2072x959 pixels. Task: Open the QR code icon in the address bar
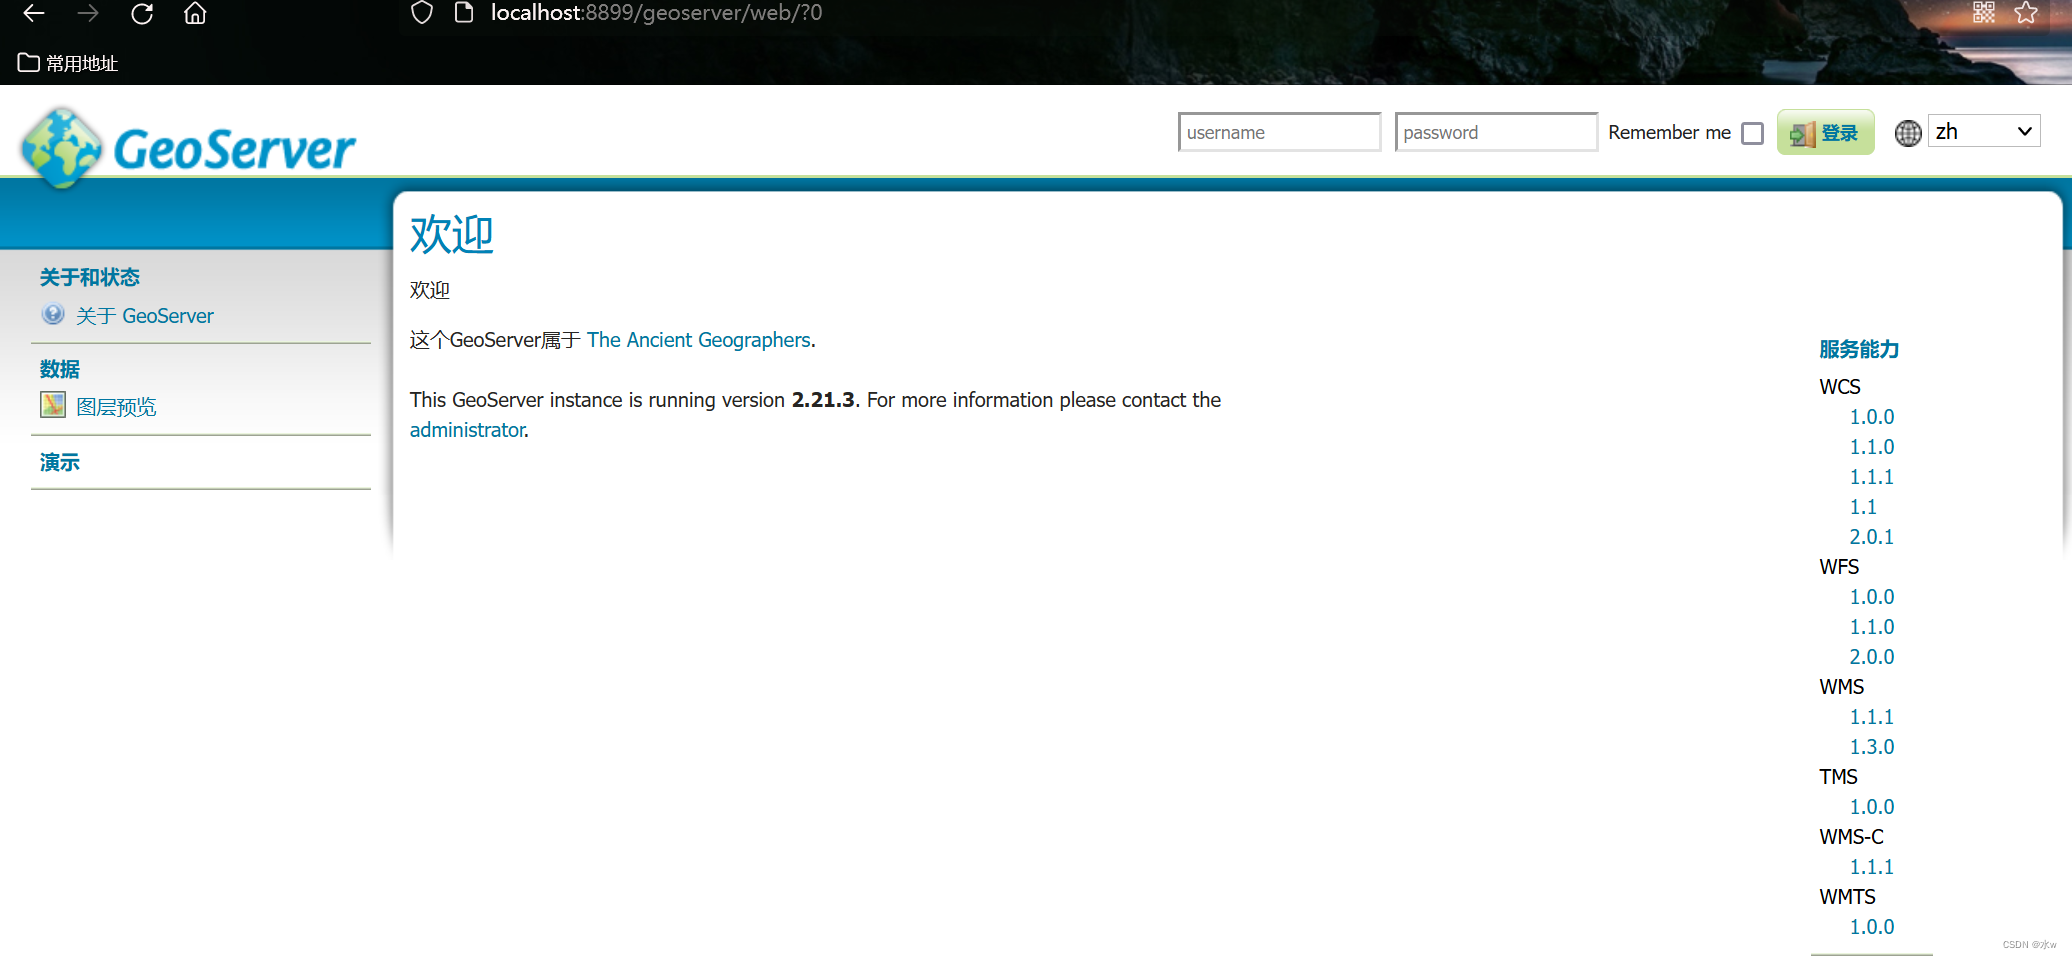1984,12
